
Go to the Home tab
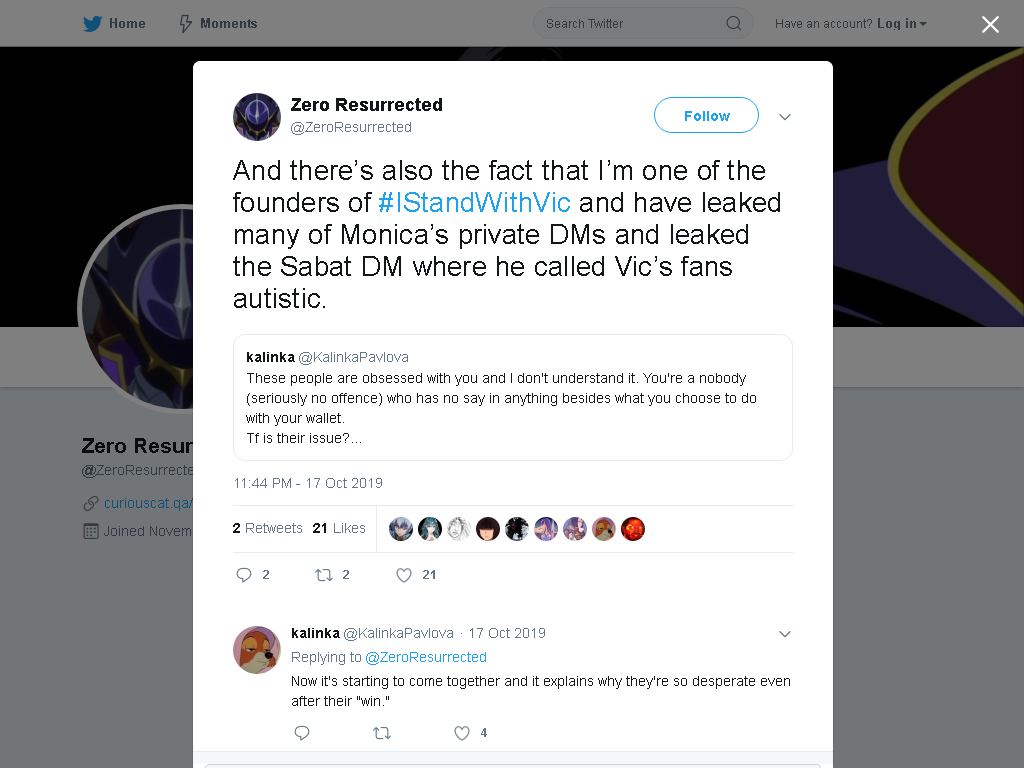point(114,24)
